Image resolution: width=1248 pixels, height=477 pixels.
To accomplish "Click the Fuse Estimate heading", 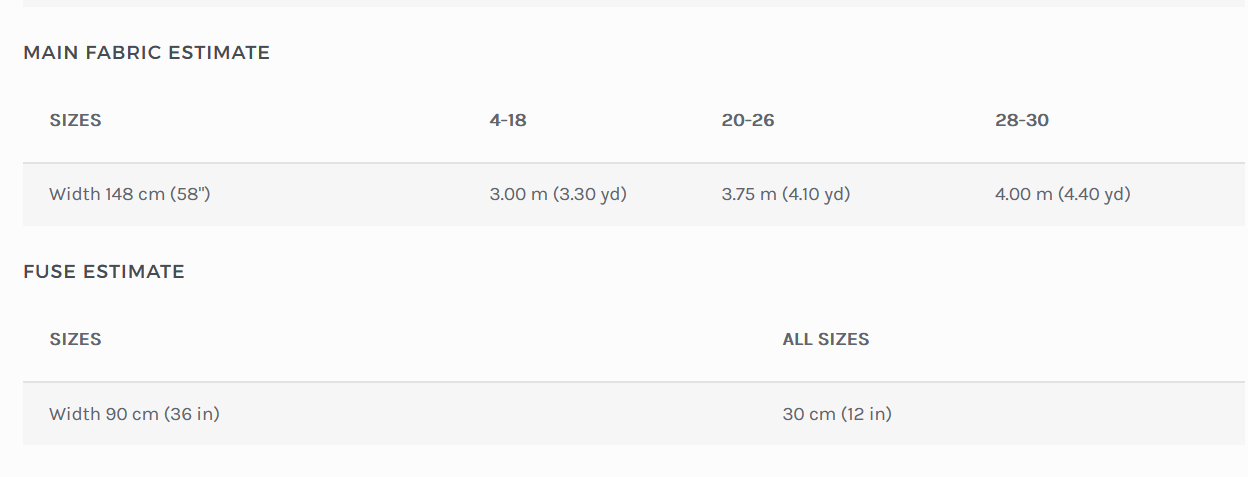I will pyautogui.click(x=104, y=272).
